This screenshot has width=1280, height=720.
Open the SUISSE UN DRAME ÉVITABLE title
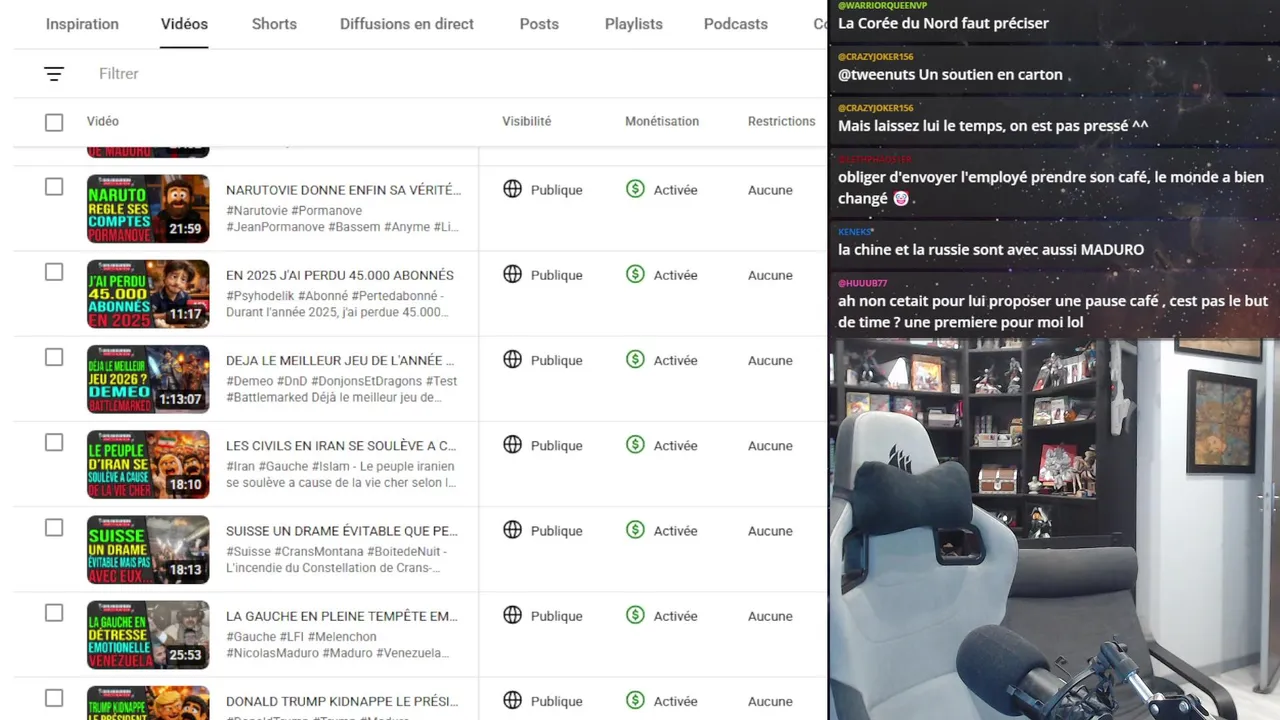pos(342,531)
